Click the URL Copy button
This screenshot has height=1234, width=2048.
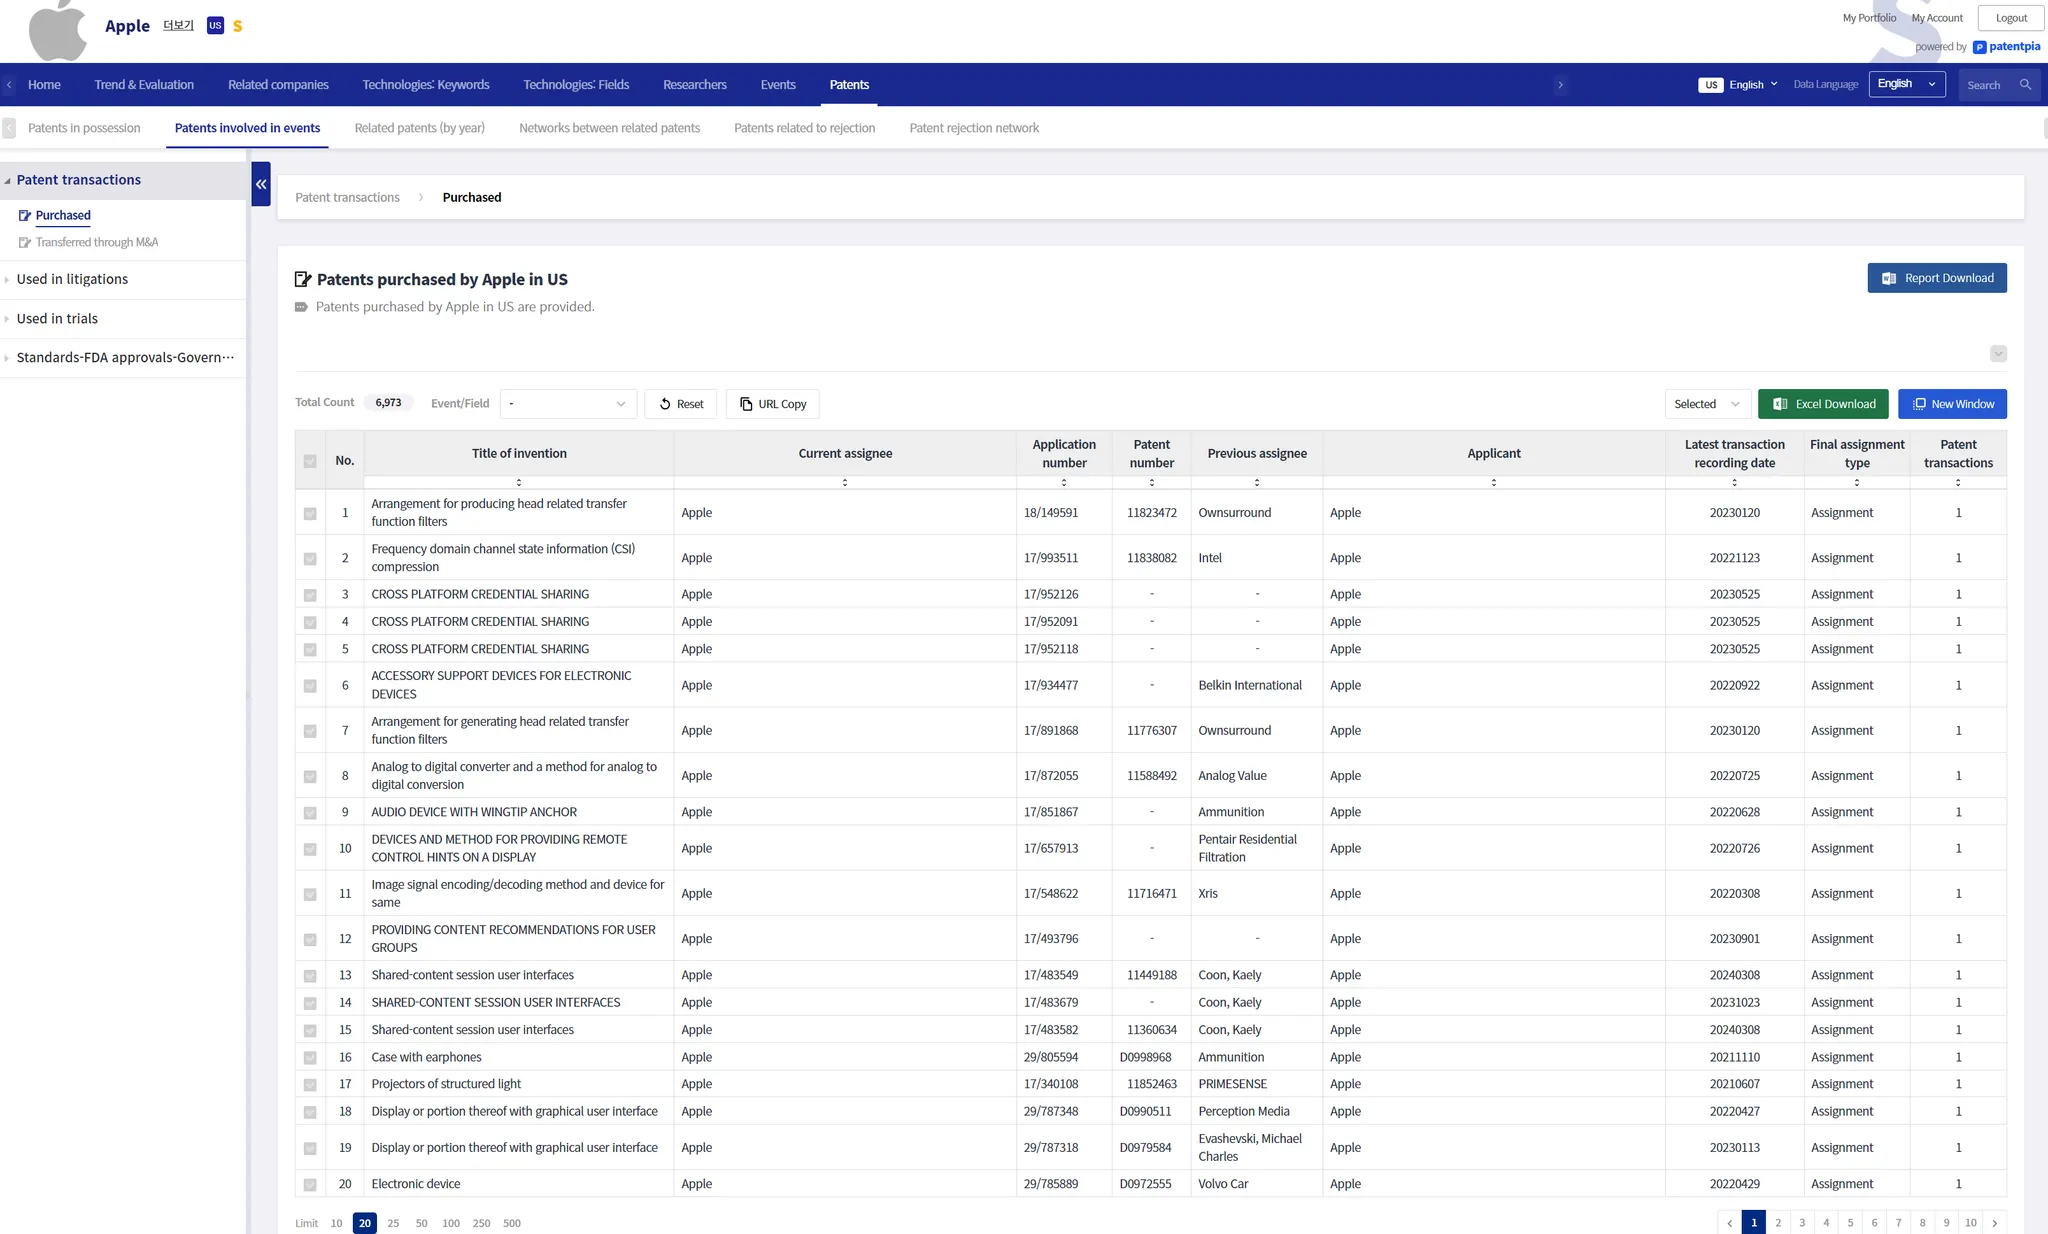click(772, 404)
